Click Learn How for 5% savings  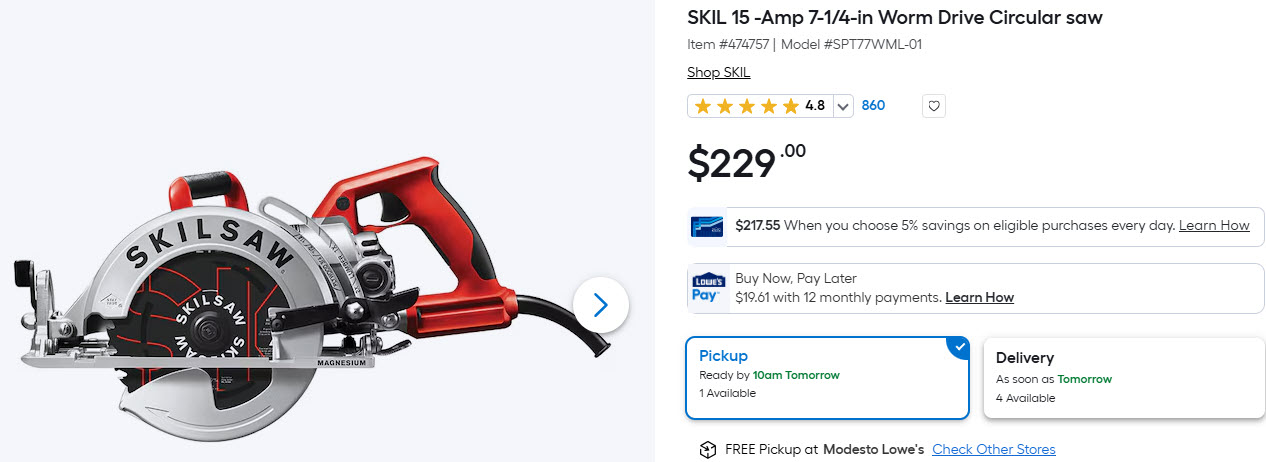click(x=1214, y=226)
